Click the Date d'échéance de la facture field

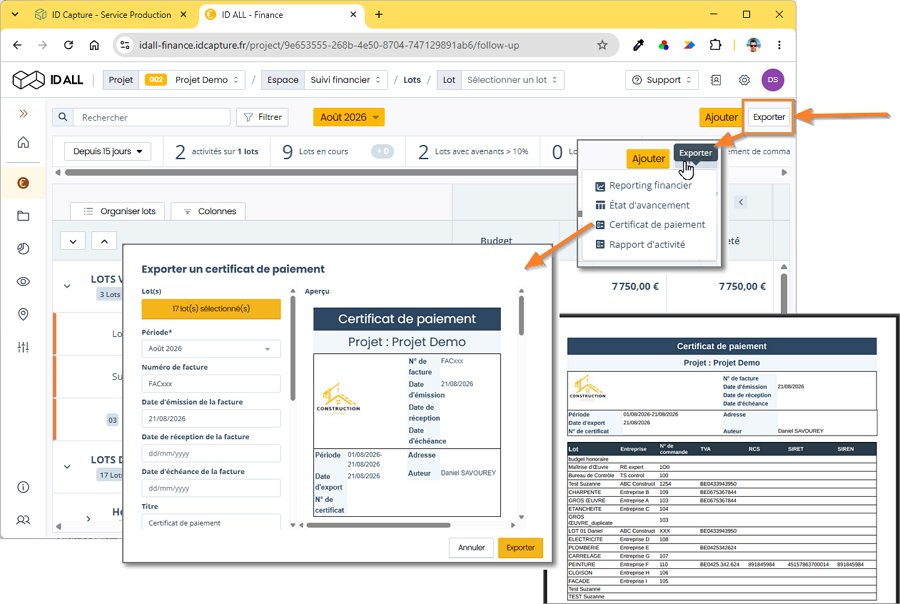(x=211, y=489)
